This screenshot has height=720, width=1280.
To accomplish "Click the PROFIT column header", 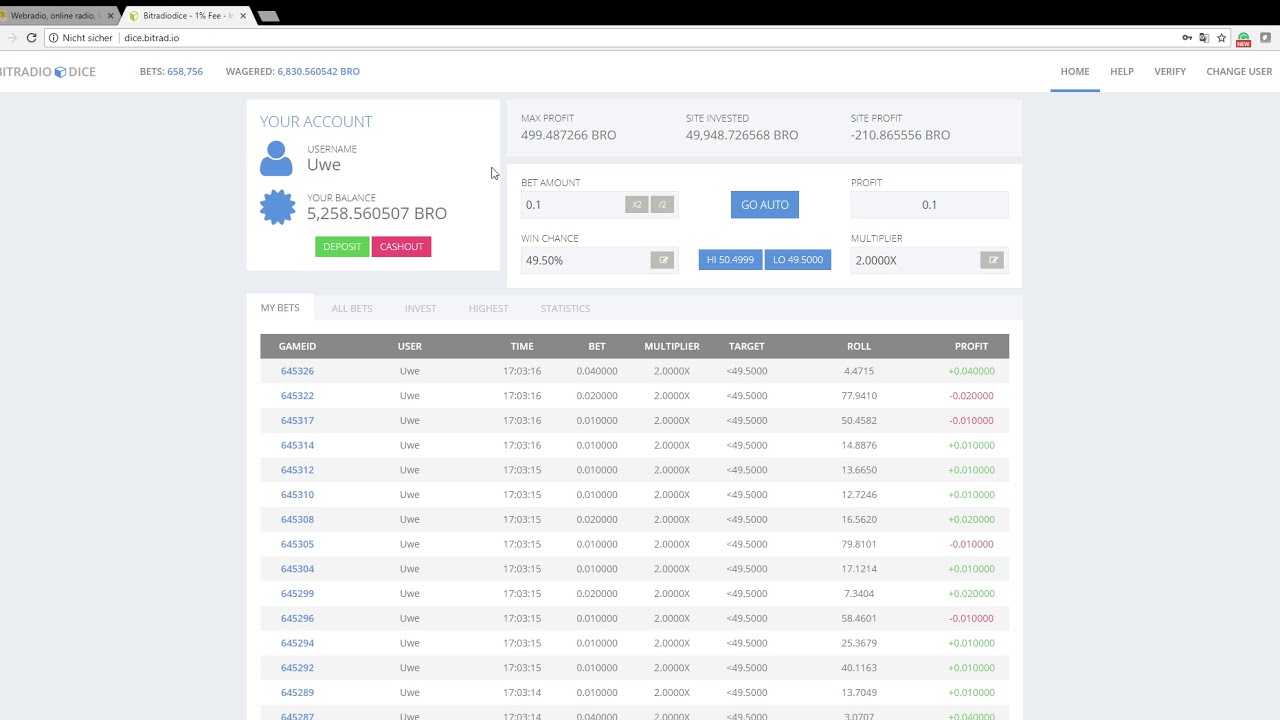I will pyautogui.click(x=971, y=347).
